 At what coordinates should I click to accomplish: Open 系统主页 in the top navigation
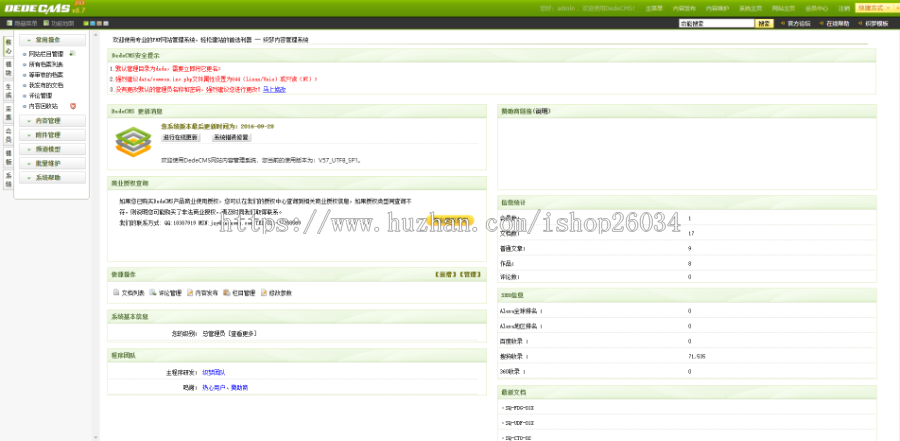750,9
